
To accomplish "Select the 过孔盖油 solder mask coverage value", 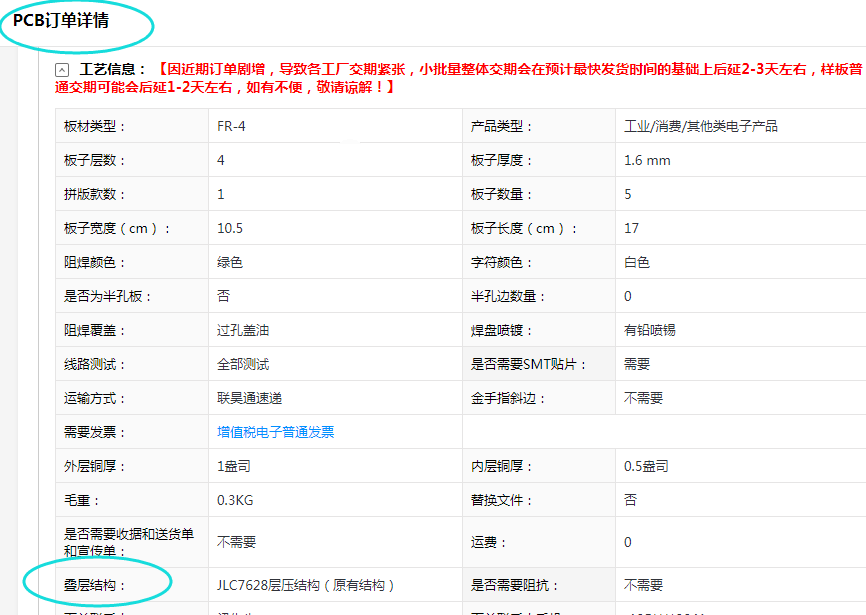I will click(x=243, y=330).
